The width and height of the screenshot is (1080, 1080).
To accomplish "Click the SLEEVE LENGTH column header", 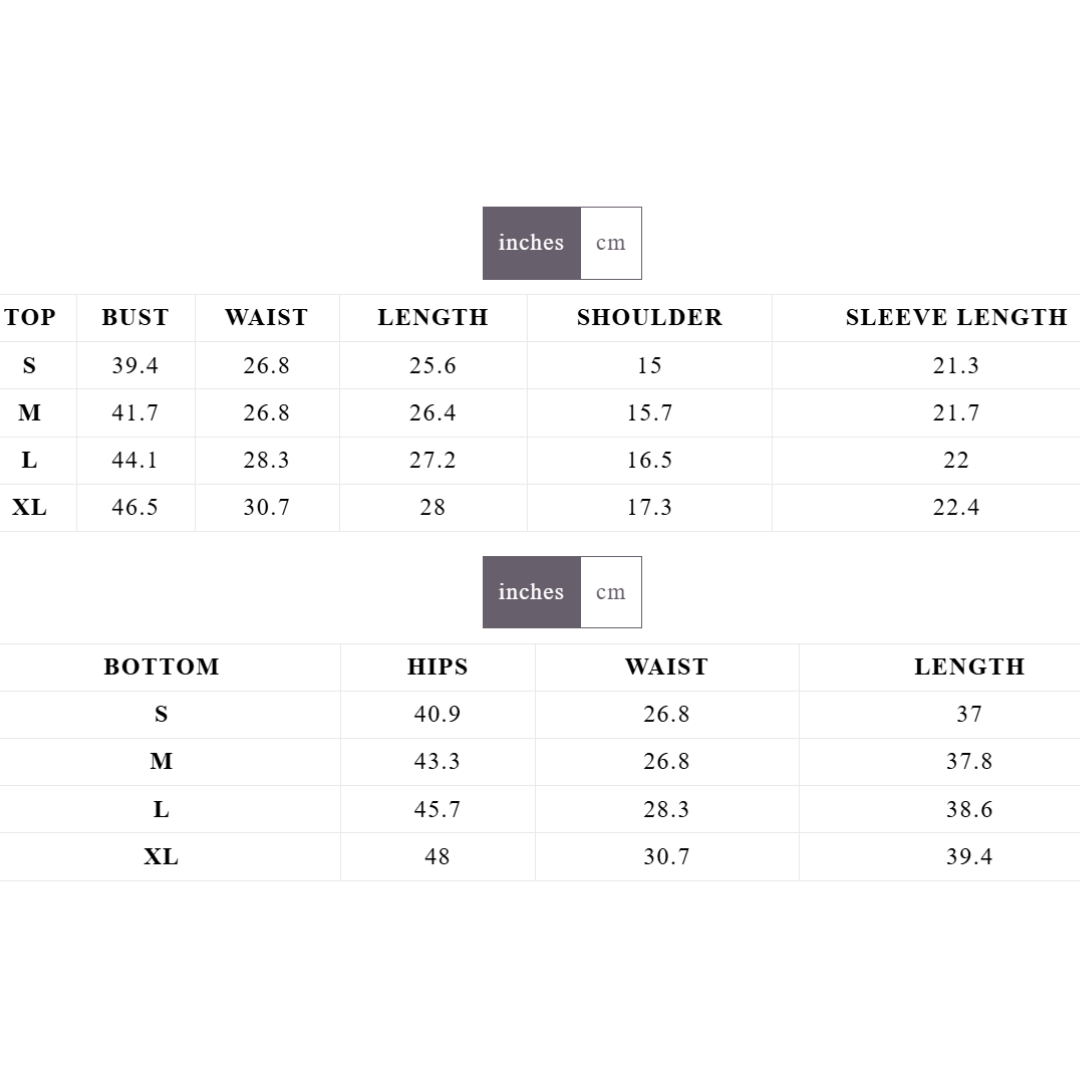I will click(956, 318).
